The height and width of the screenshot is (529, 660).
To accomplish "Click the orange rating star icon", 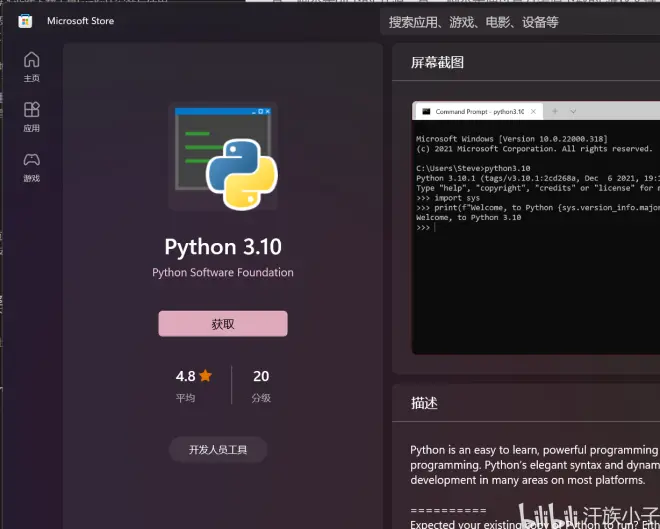I will 206,375.
